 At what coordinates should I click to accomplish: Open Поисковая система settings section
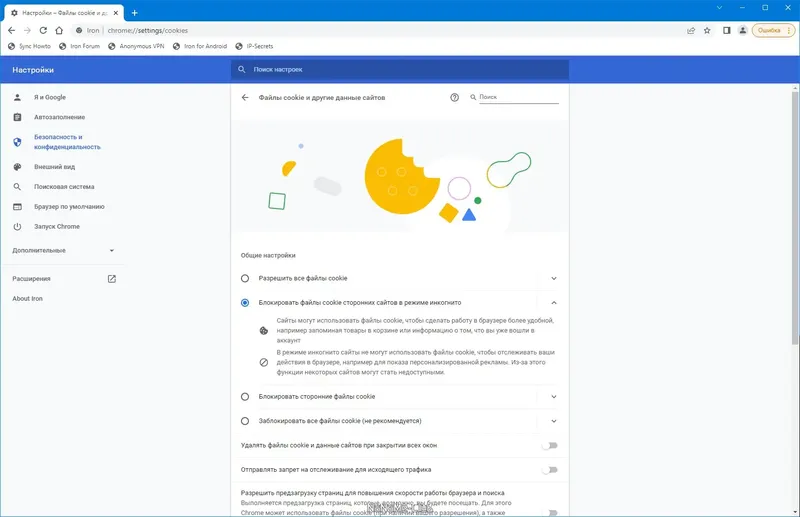pyautogui.click(x=64, y=187)
